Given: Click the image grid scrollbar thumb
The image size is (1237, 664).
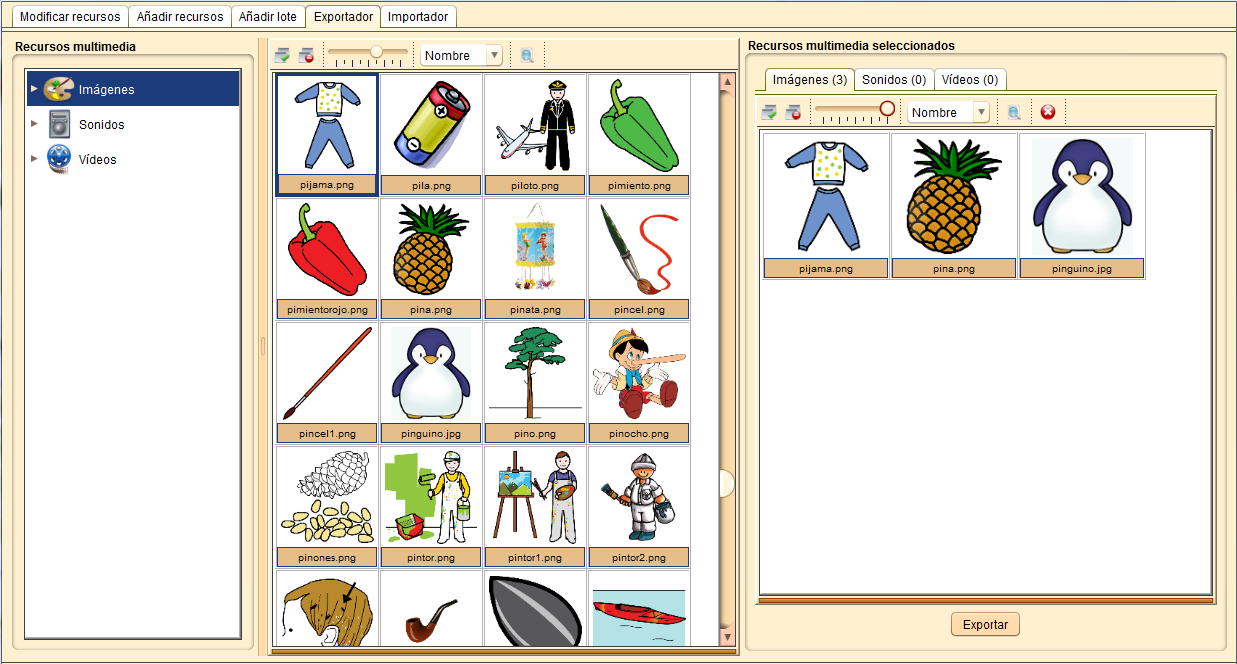Looking at the screenshot, I should coord(727,483).
